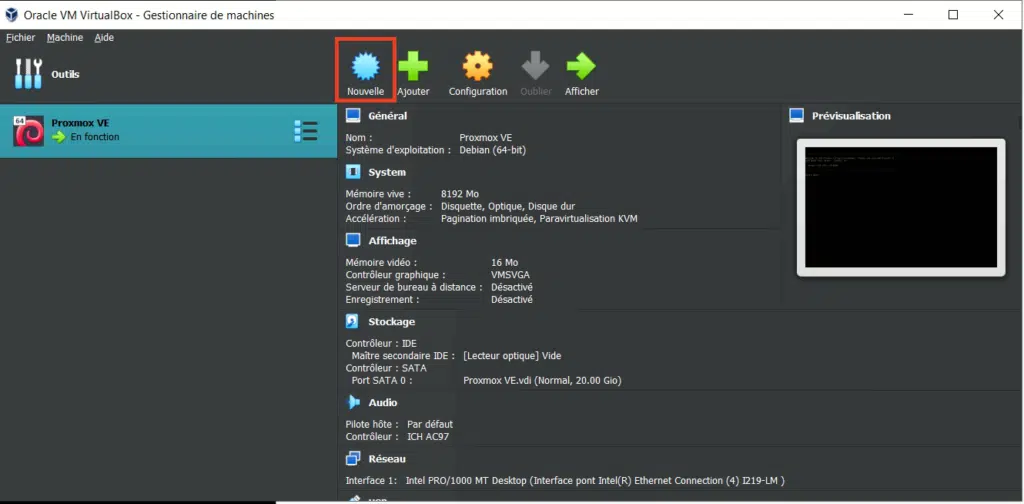Image resolution: width=1024 pixels, height=504 pixels.
Task: Open the Fichier menu
Action: (20, 37)
